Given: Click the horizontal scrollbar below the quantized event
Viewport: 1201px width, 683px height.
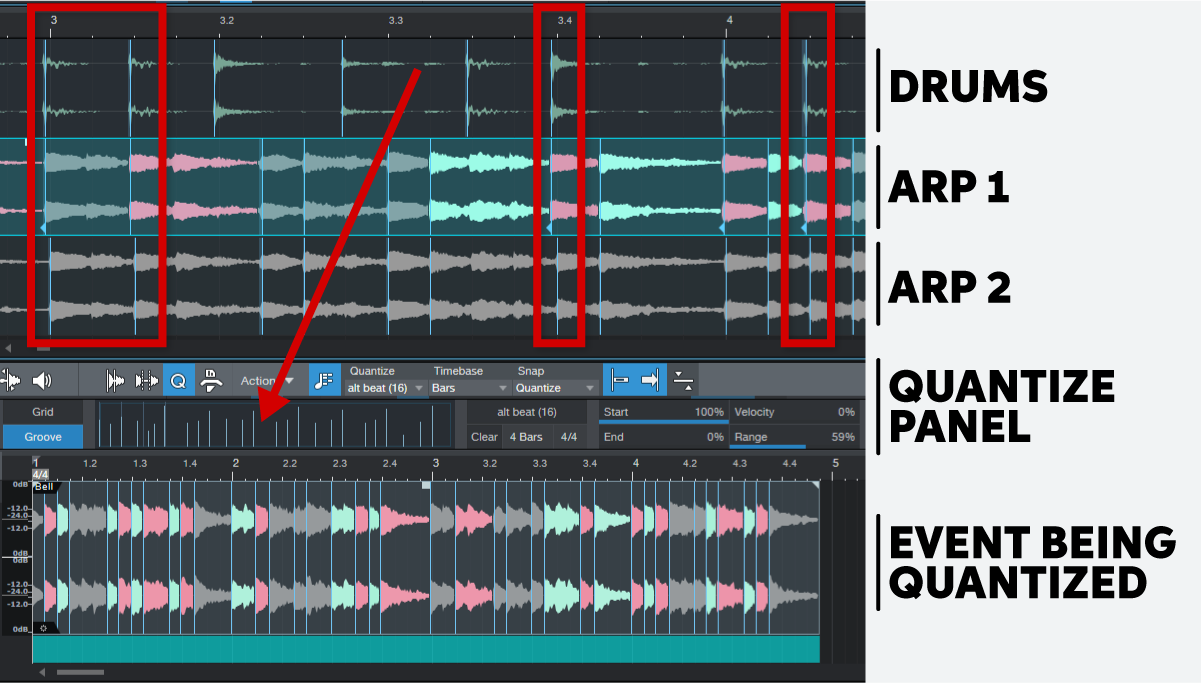Looking at the screenshot, I should pos(80,673).
